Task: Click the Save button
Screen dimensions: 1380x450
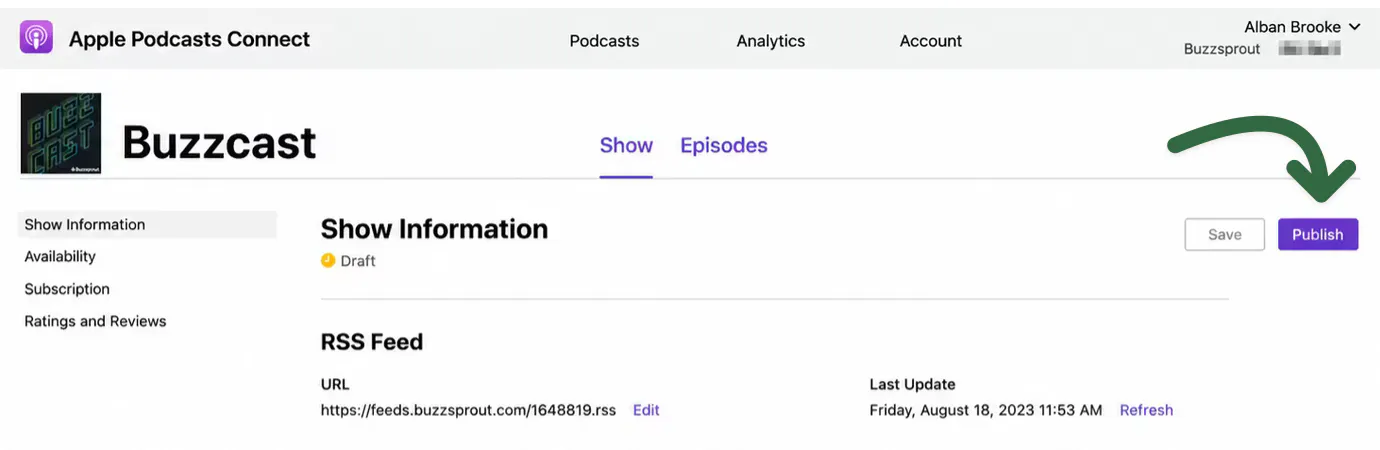Action: tap(1225, 234)
